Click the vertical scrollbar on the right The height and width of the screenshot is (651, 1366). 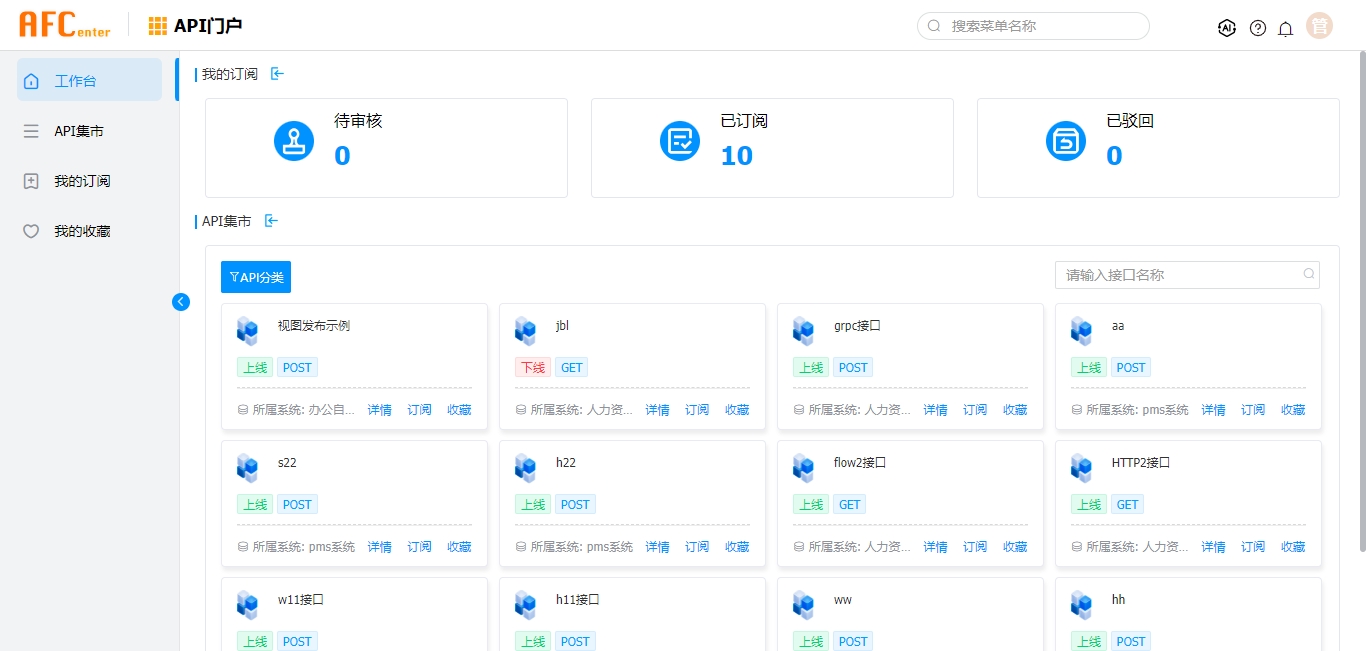point(1361,300)
